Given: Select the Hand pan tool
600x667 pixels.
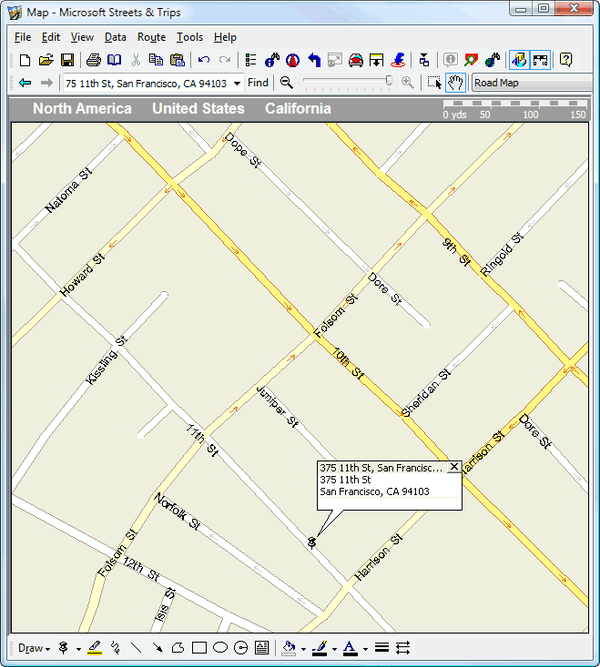Looking at the screenshot, I should click(x=455, y=83).
